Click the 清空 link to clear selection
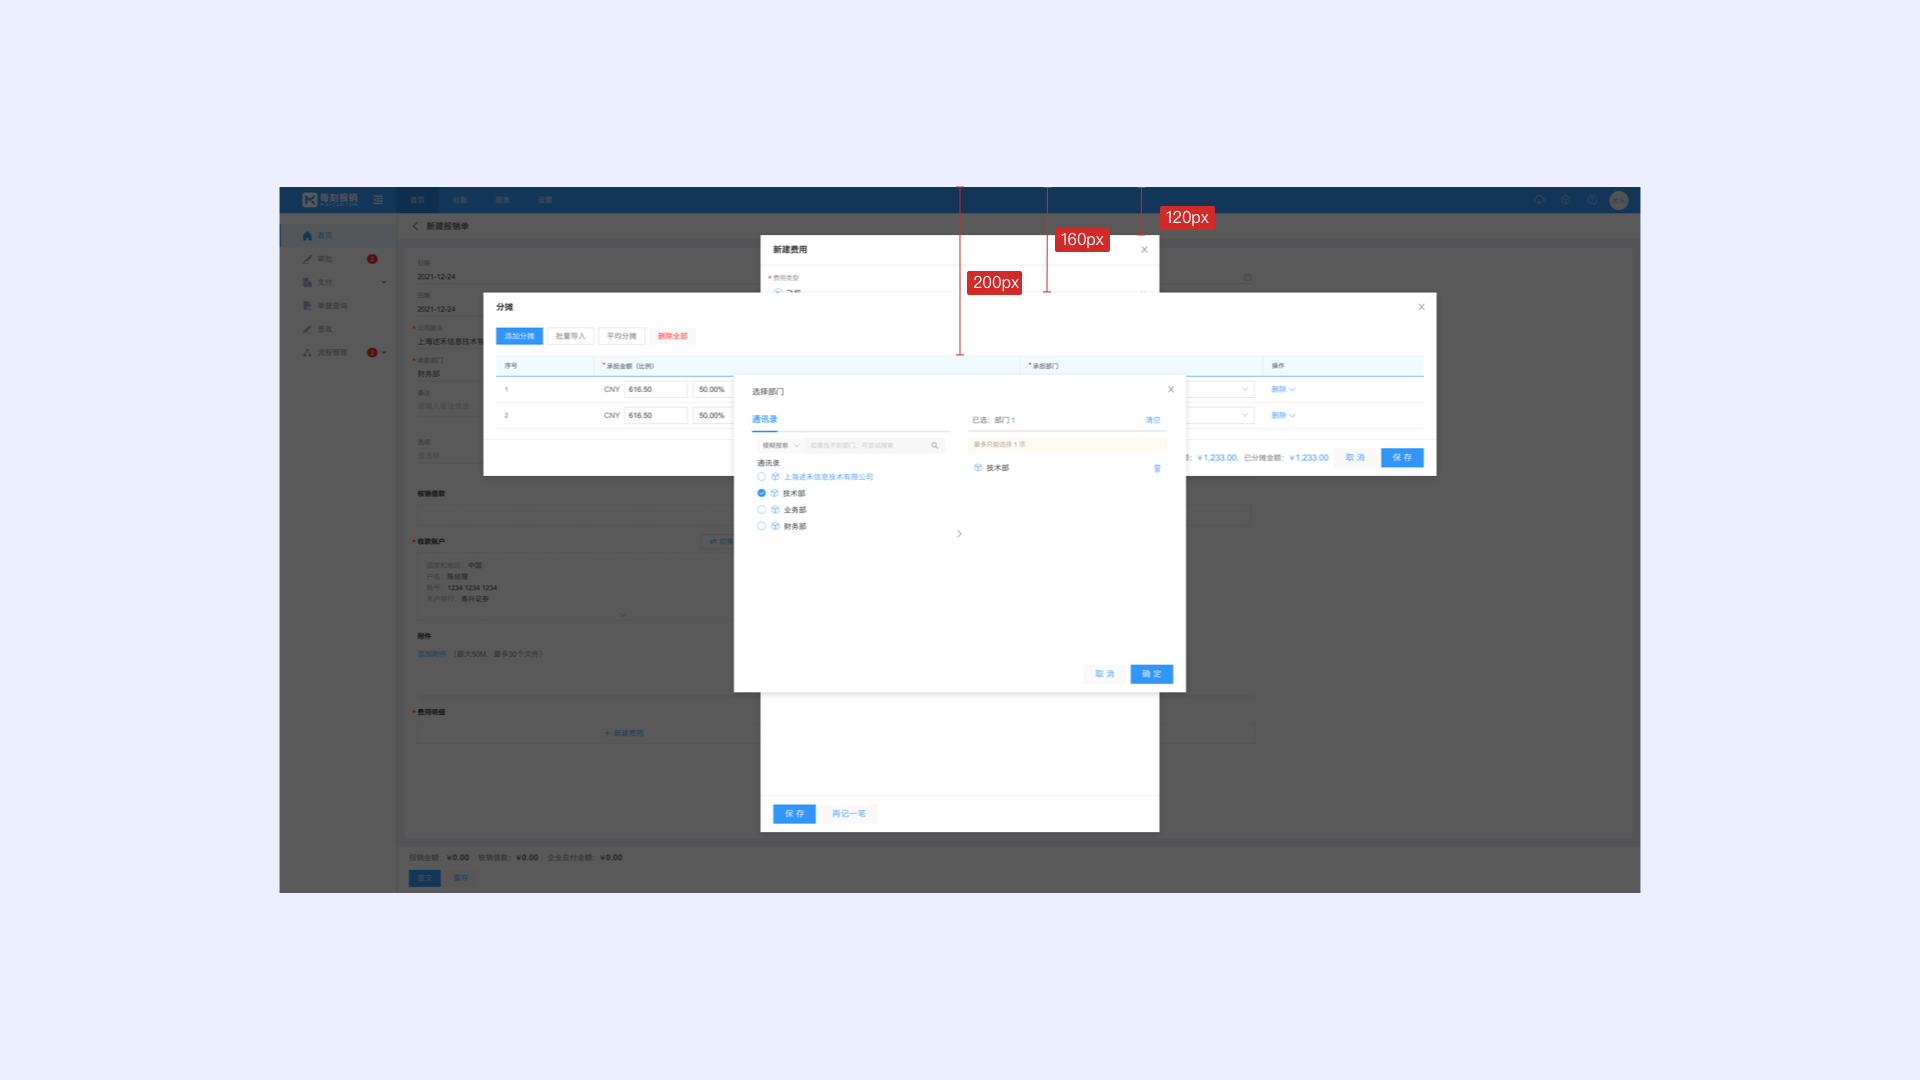The width and height of the screenshot is (1920, 1080). coord(1152,420)
